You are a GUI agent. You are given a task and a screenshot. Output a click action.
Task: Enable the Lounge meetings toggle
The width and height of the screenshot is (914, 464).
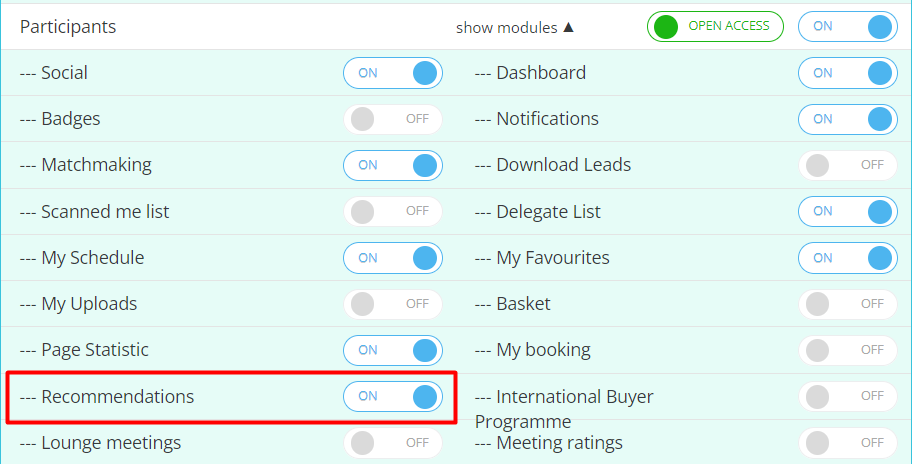(392, 442)
